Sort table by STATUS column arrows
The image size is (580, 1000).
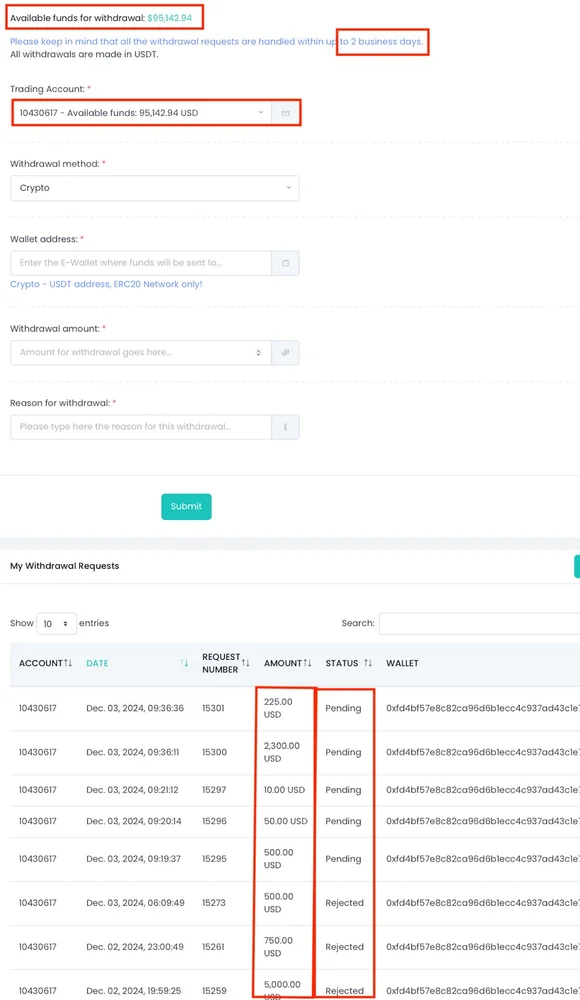(368, 663)
